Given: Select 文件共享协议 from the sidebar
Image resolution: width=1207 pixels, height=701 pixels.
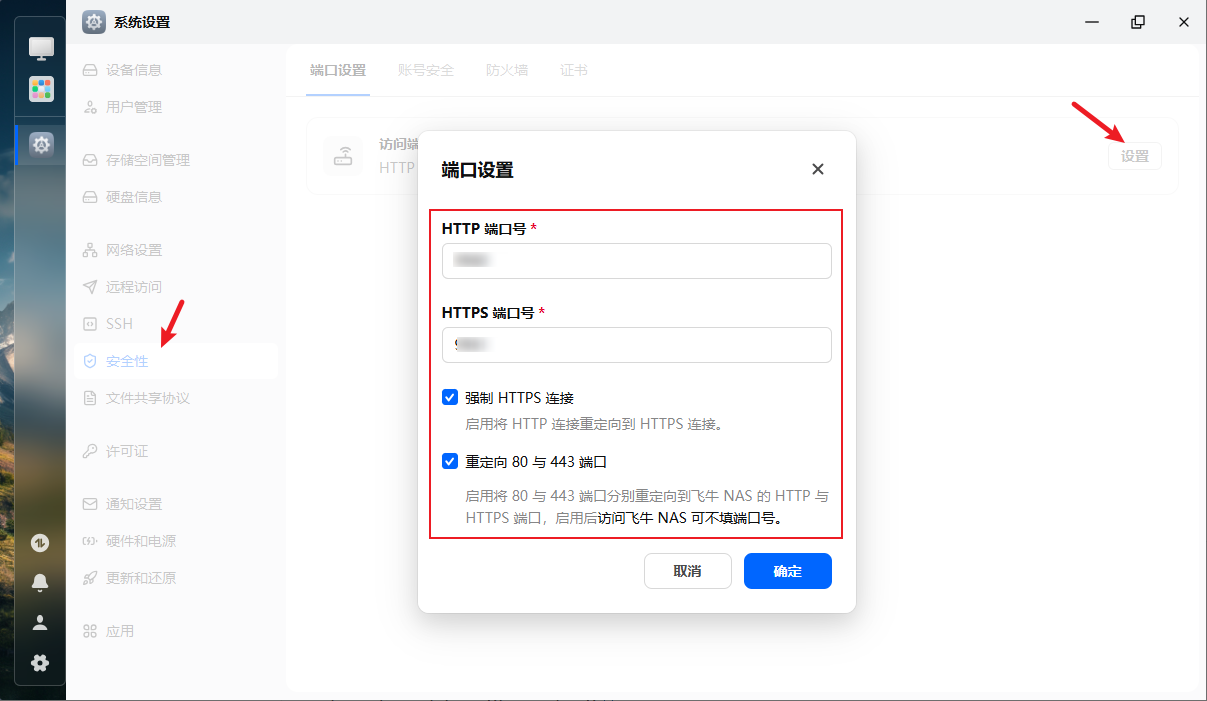Looking at the screenshot, I should point(147,398).
